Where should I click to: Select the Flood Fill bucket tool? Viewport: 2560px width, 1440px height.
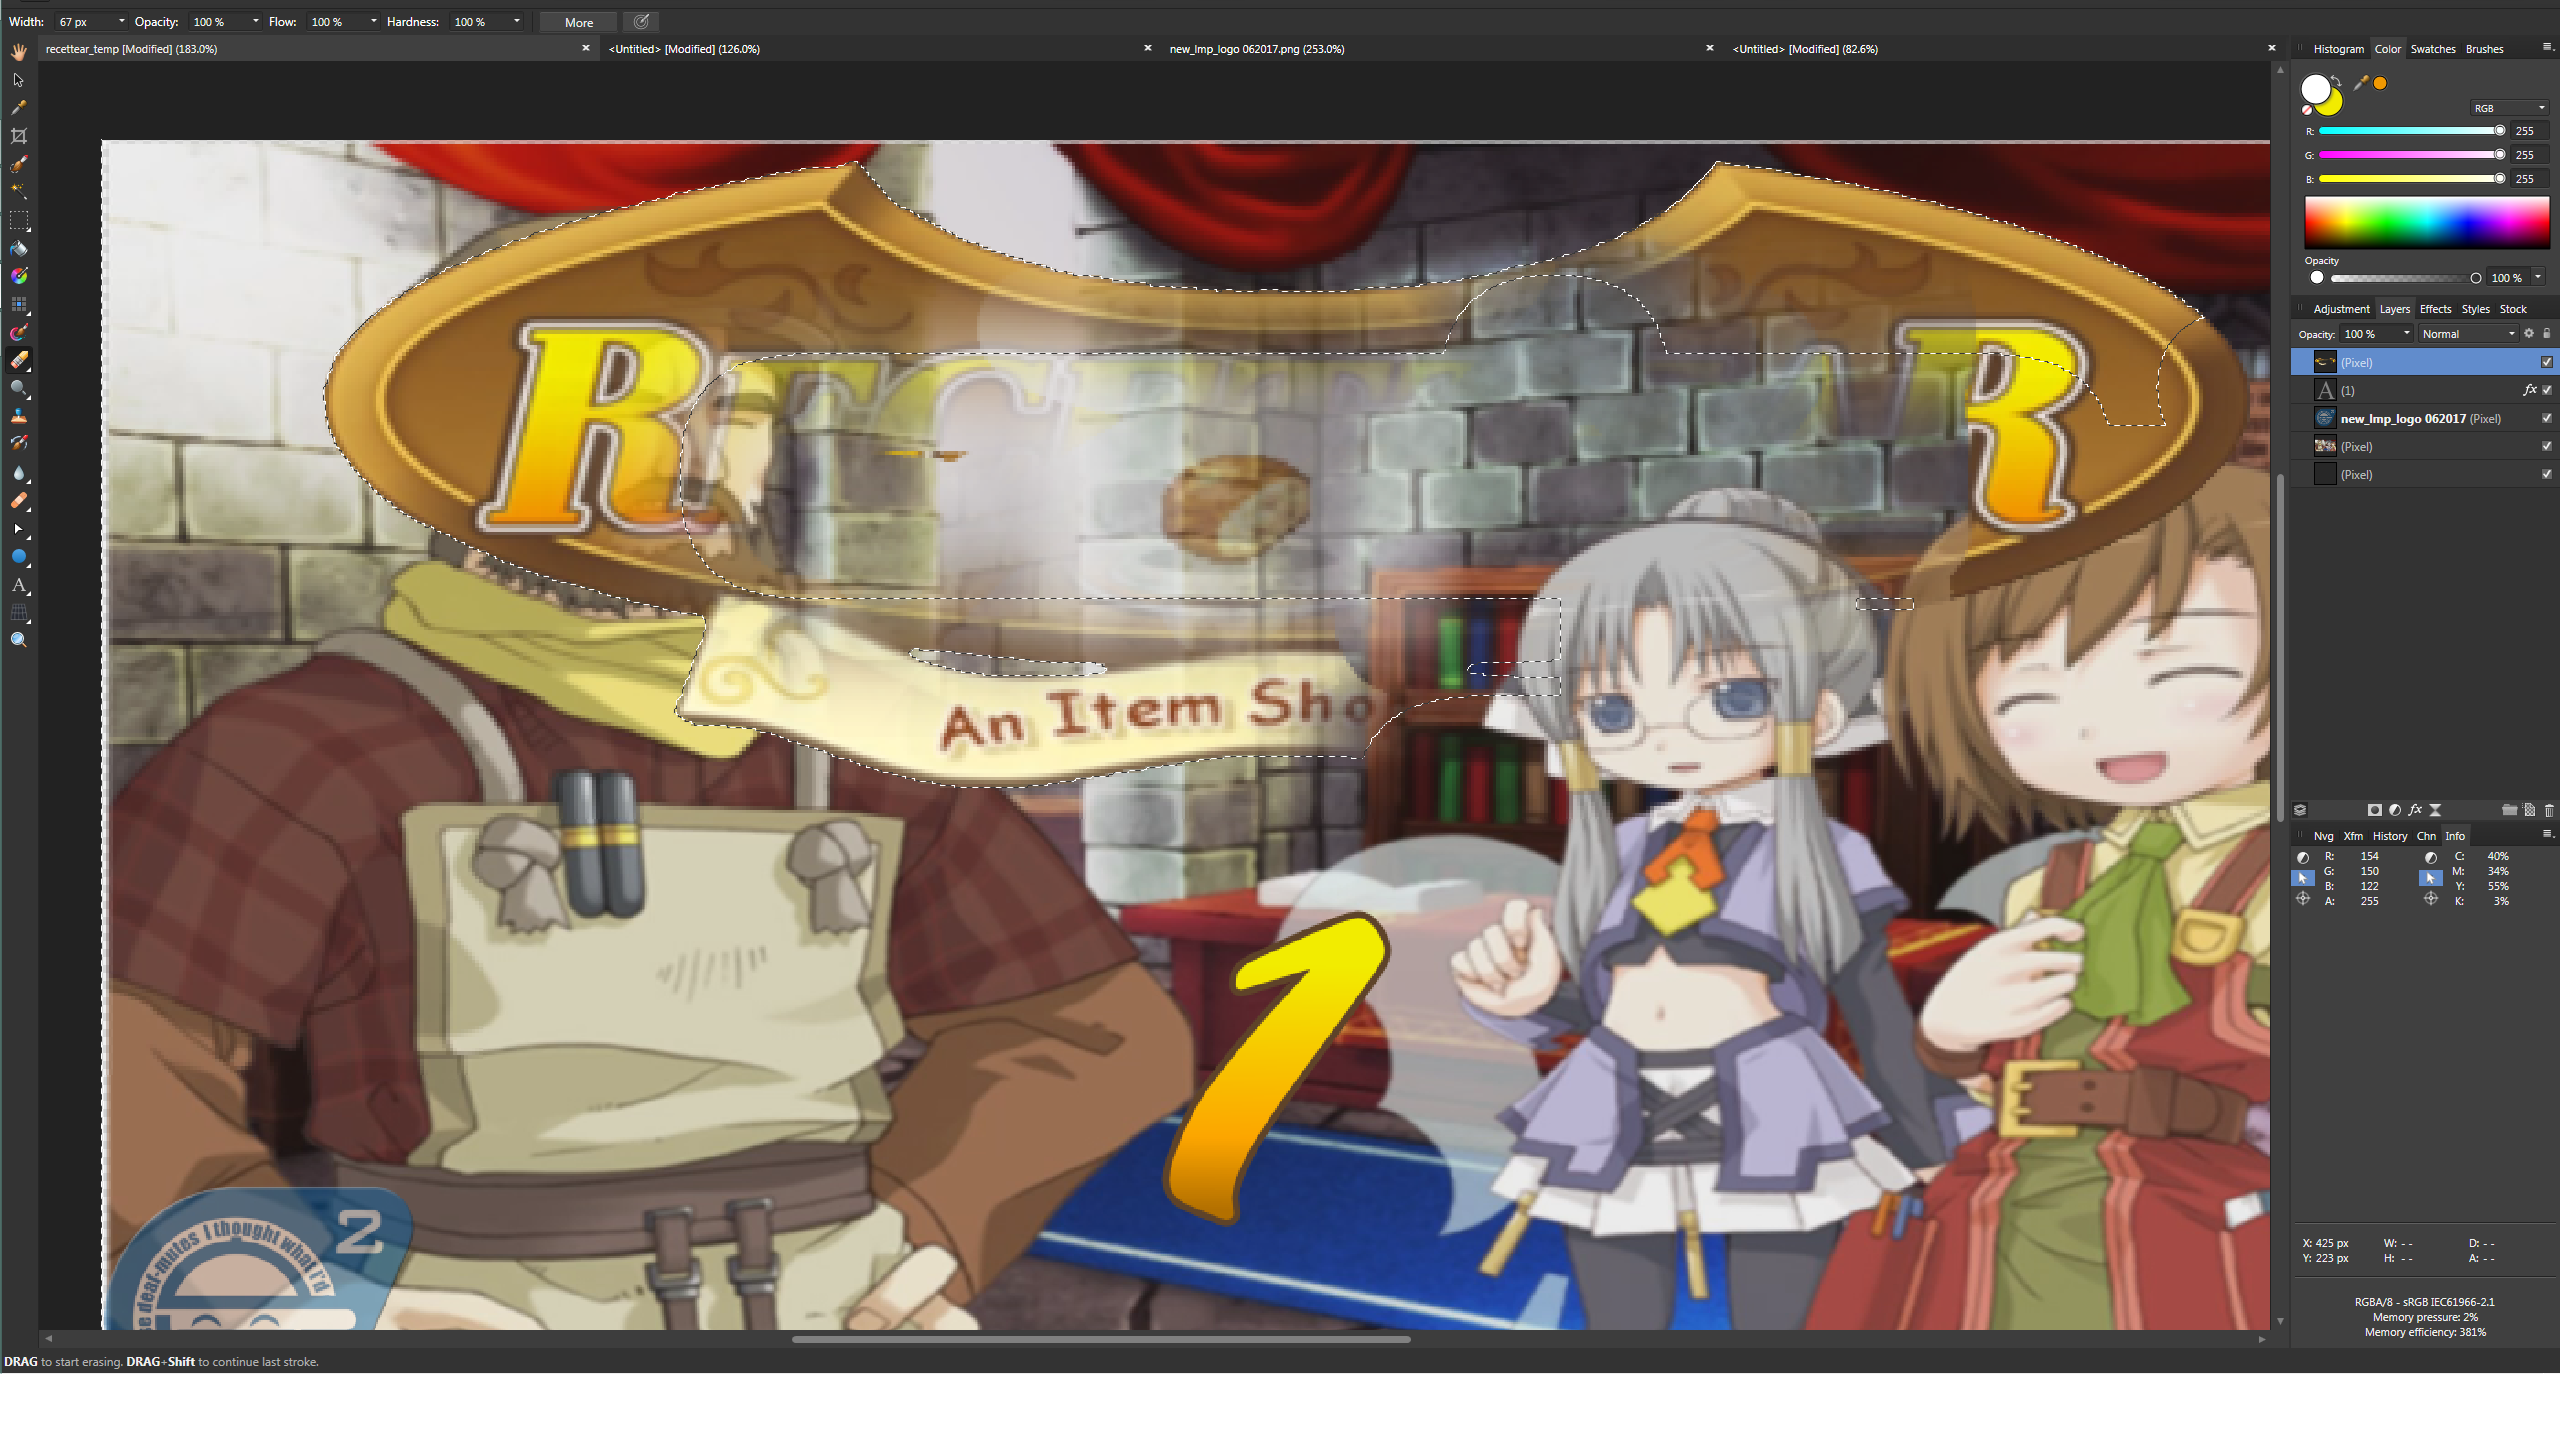pos(19,248)
